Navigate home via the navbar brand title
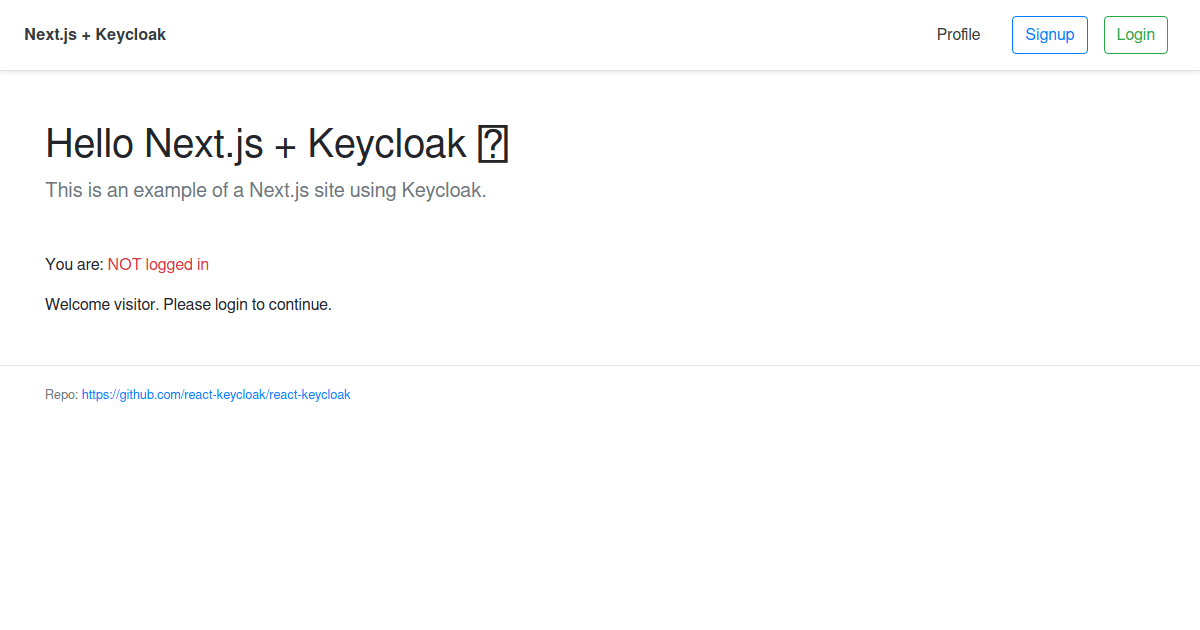Screen dimensions: 1200x630 (95, 34)
